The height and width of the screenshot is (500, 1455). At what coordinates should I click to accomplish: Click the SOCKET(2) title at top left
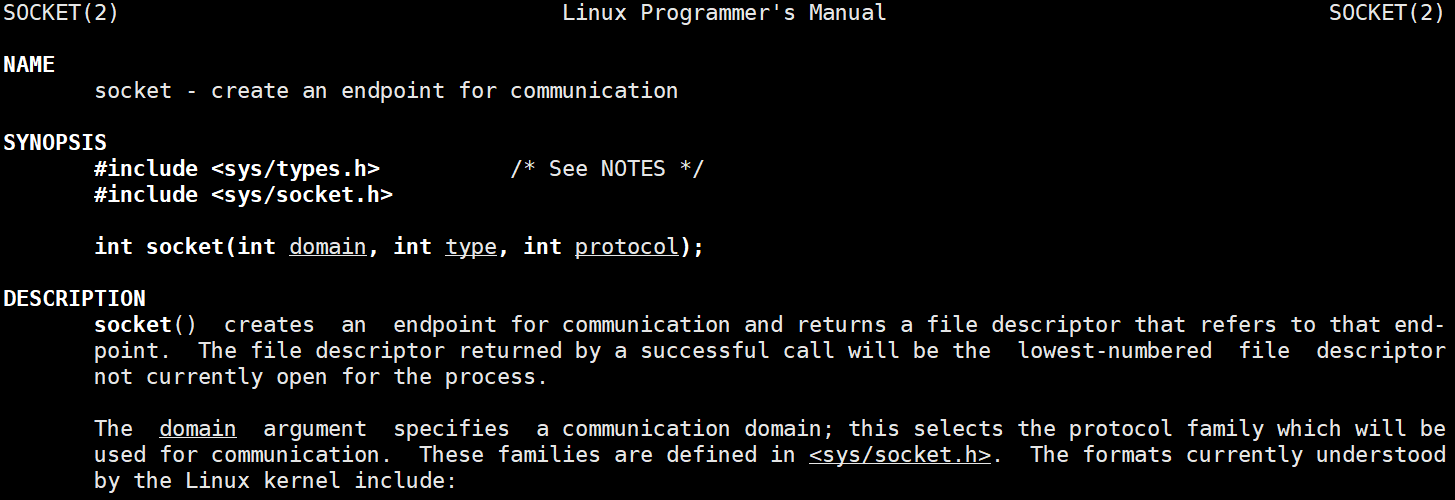[61, 13]
